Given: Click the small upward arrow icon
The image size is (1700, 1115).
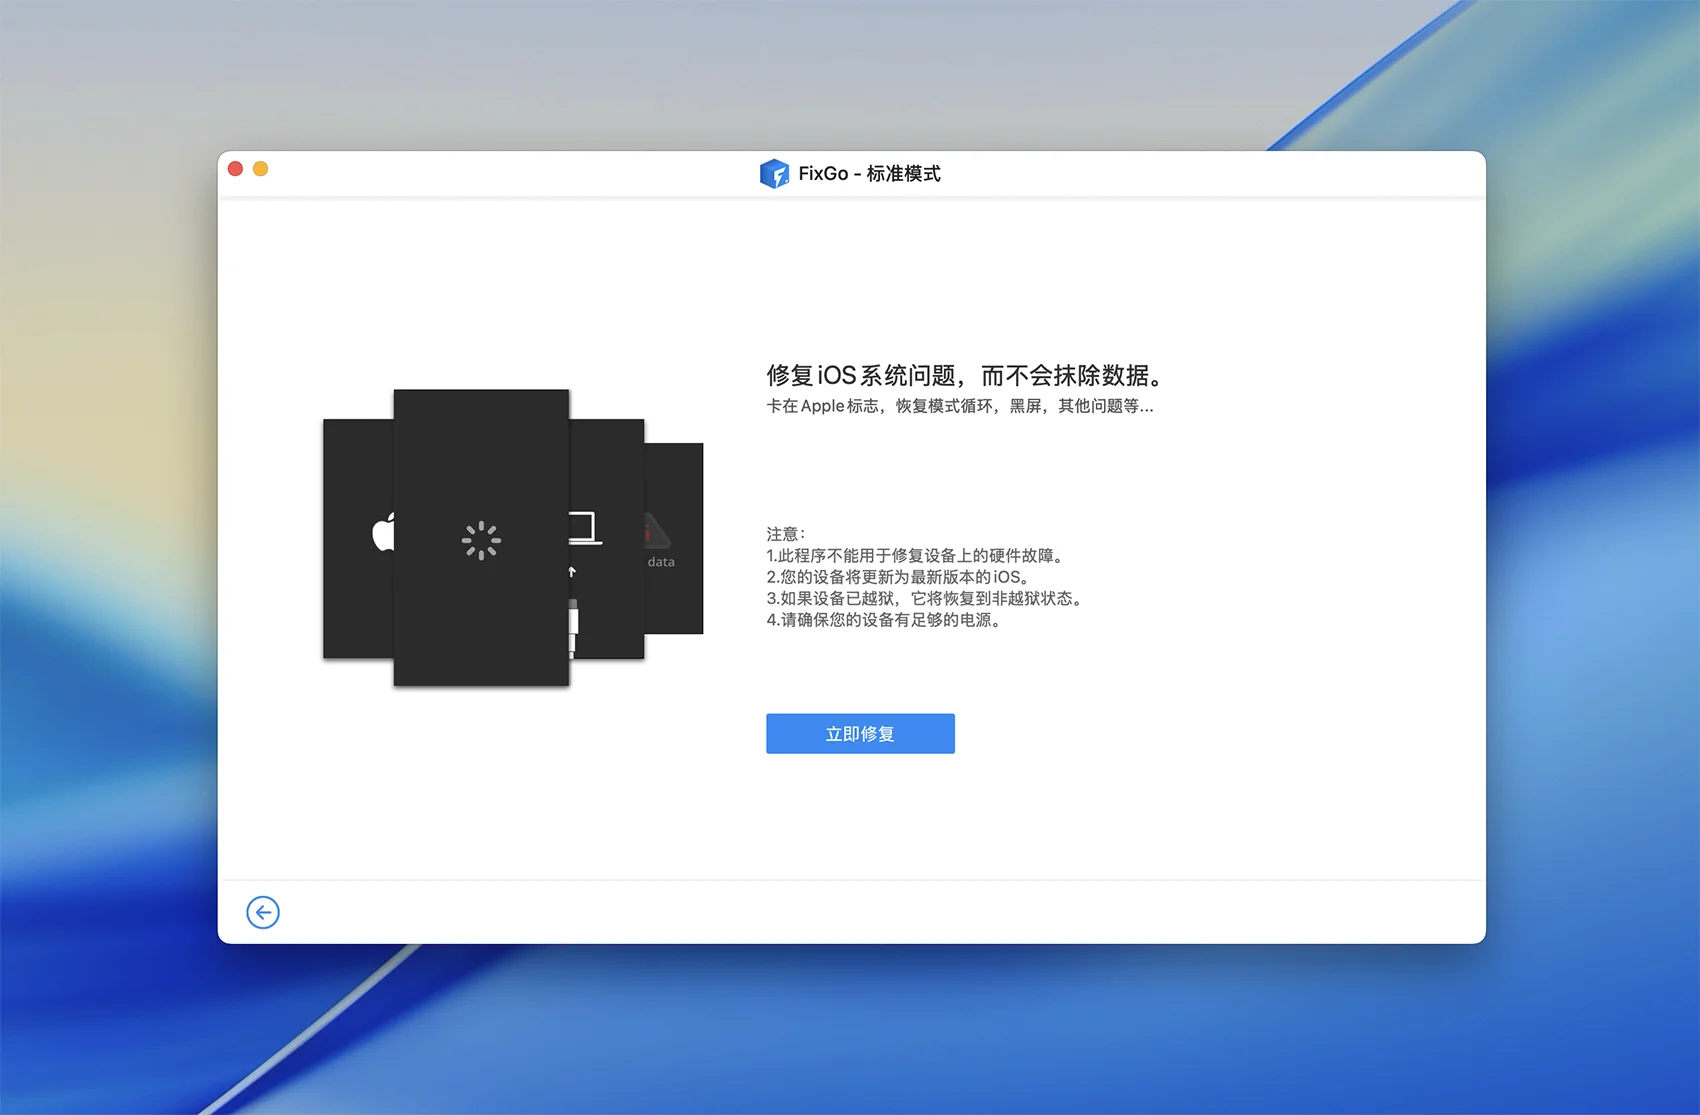Looking at the screenshot, I should 572,572.
